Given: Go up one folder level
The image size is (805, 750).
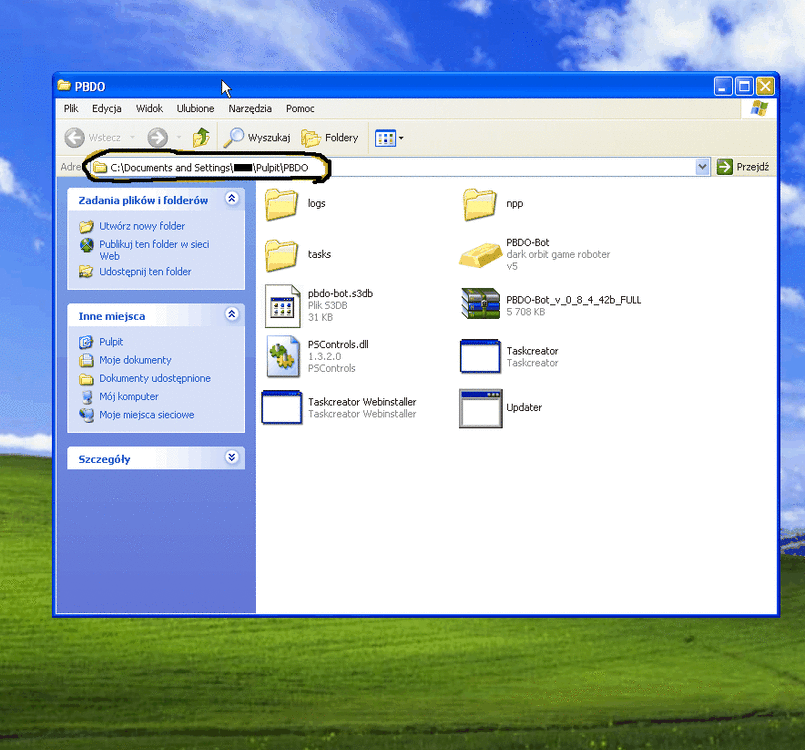Looking at the screenshot, I should (x=201, y=138).
